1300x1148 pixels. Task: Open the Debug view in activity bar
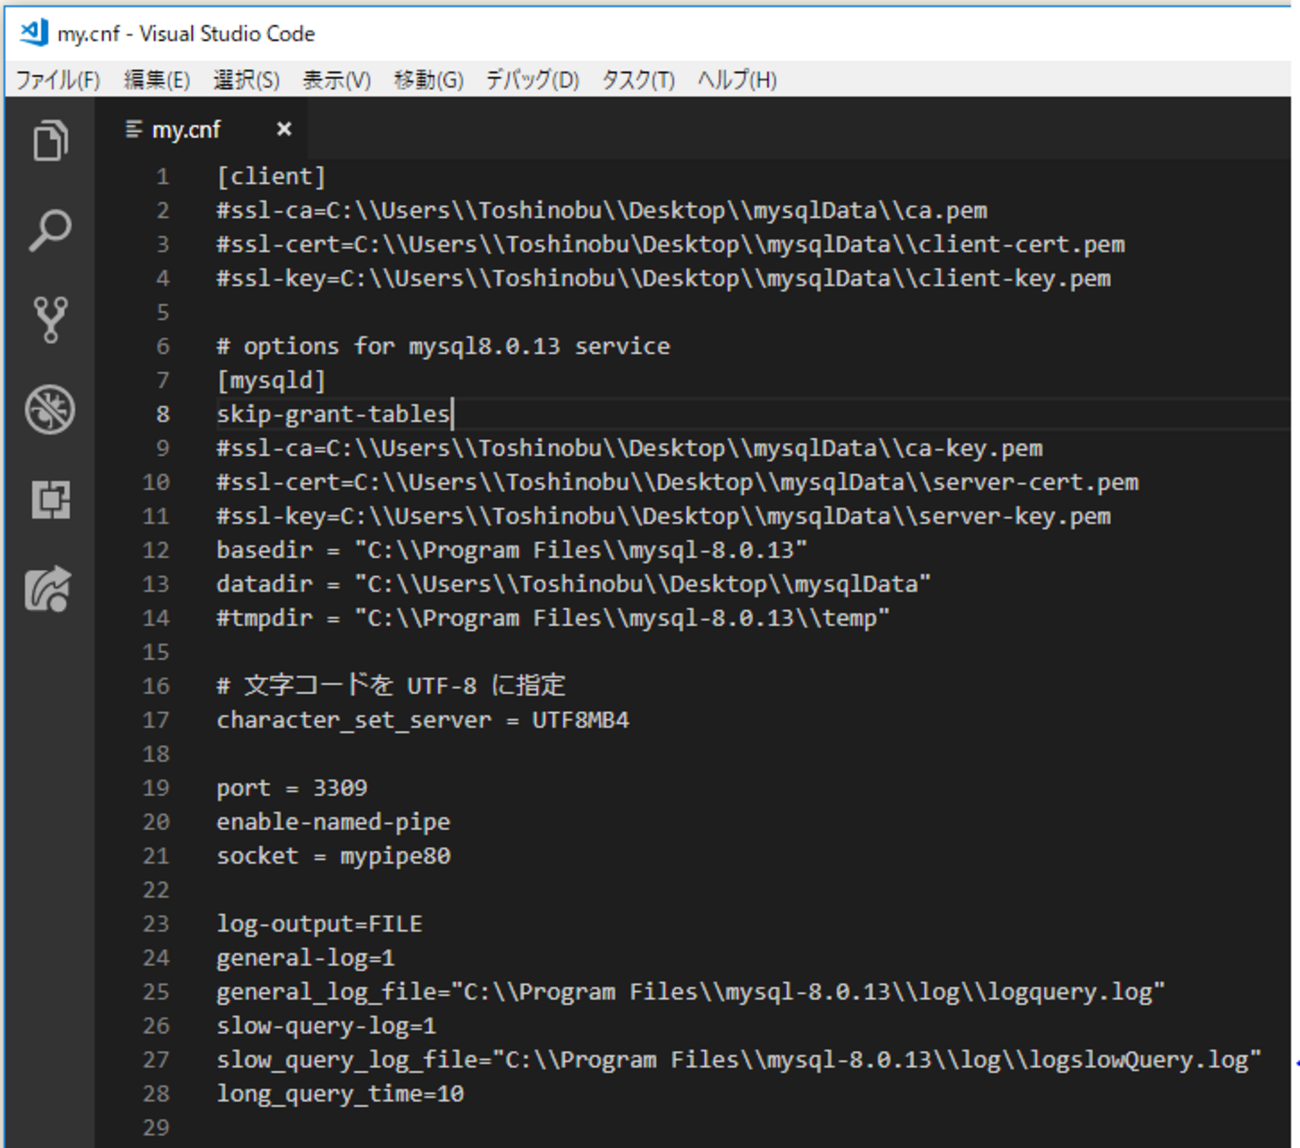click(50, 410)
